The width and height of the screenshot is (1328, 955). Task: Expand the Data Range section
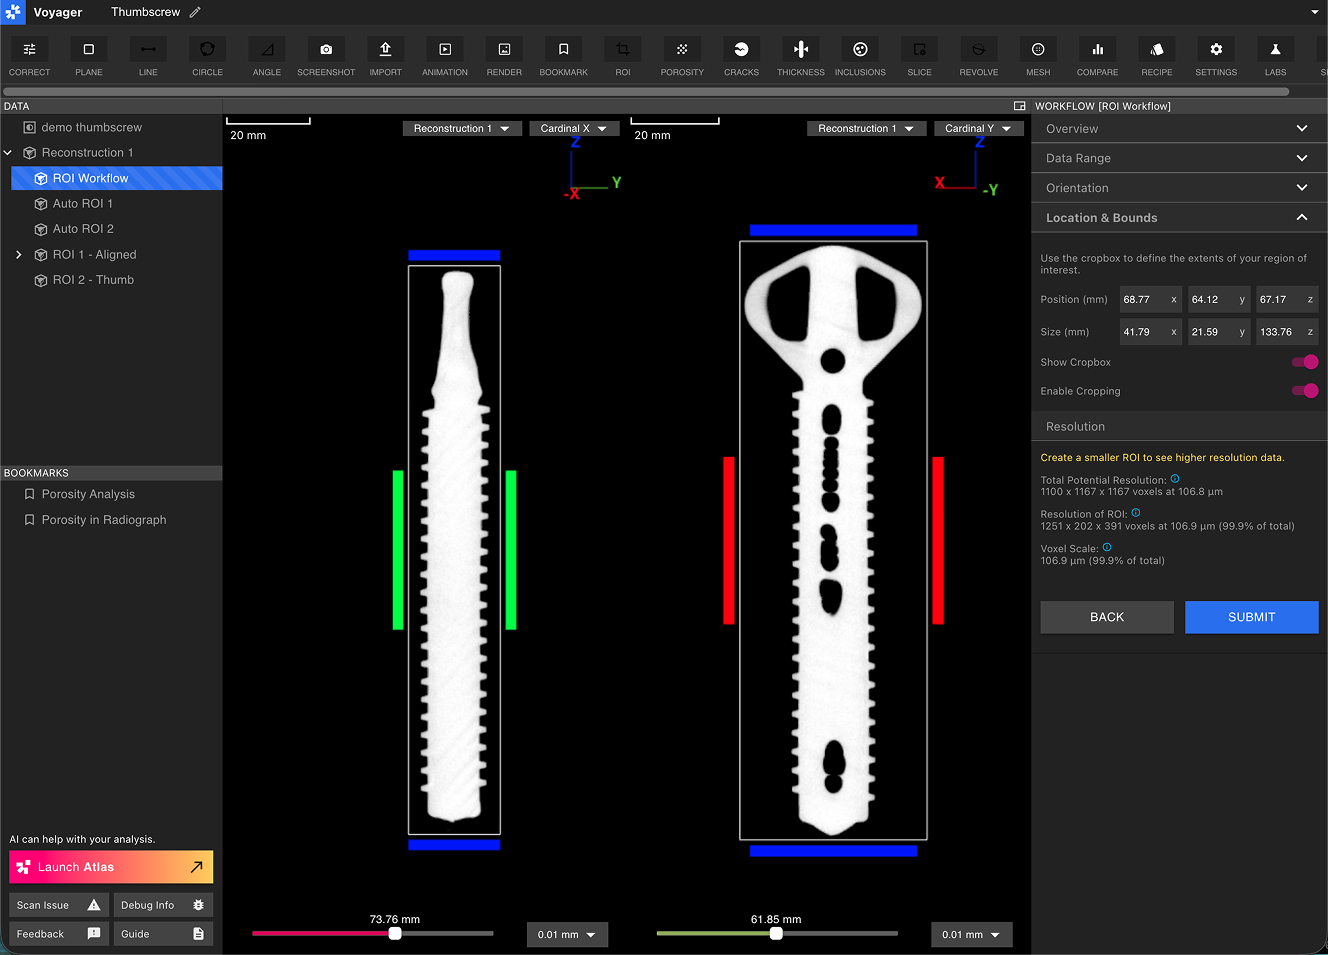coord(1179,158)
